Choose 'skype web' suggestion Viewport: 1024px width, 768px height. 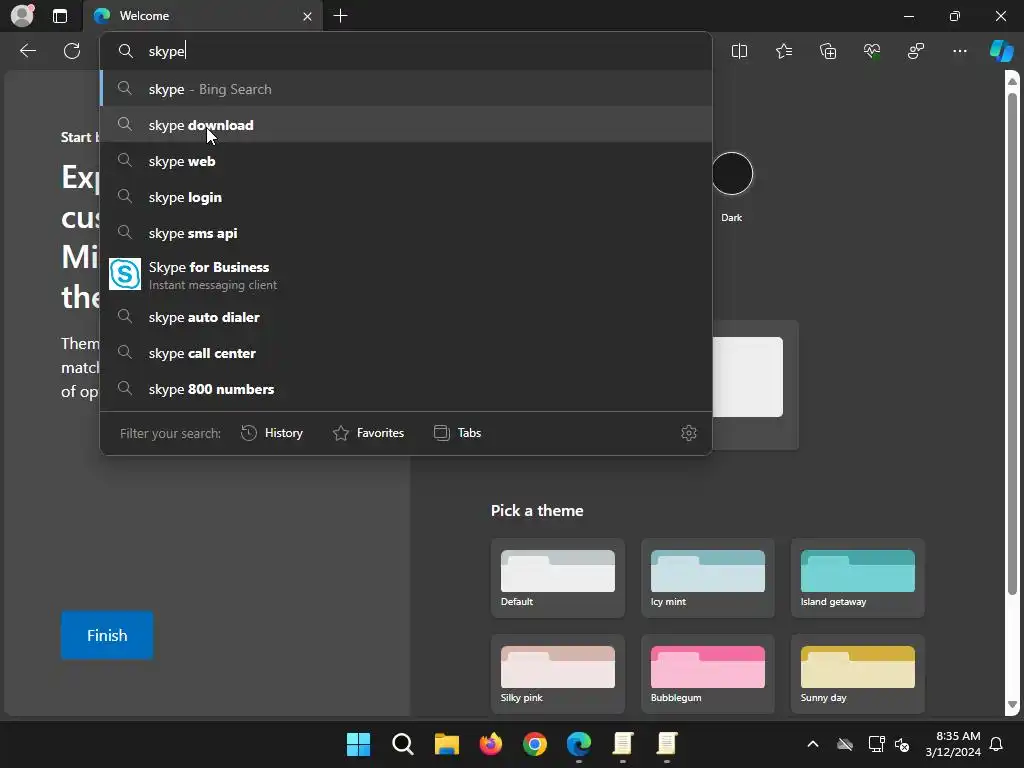tap(406, 161)
